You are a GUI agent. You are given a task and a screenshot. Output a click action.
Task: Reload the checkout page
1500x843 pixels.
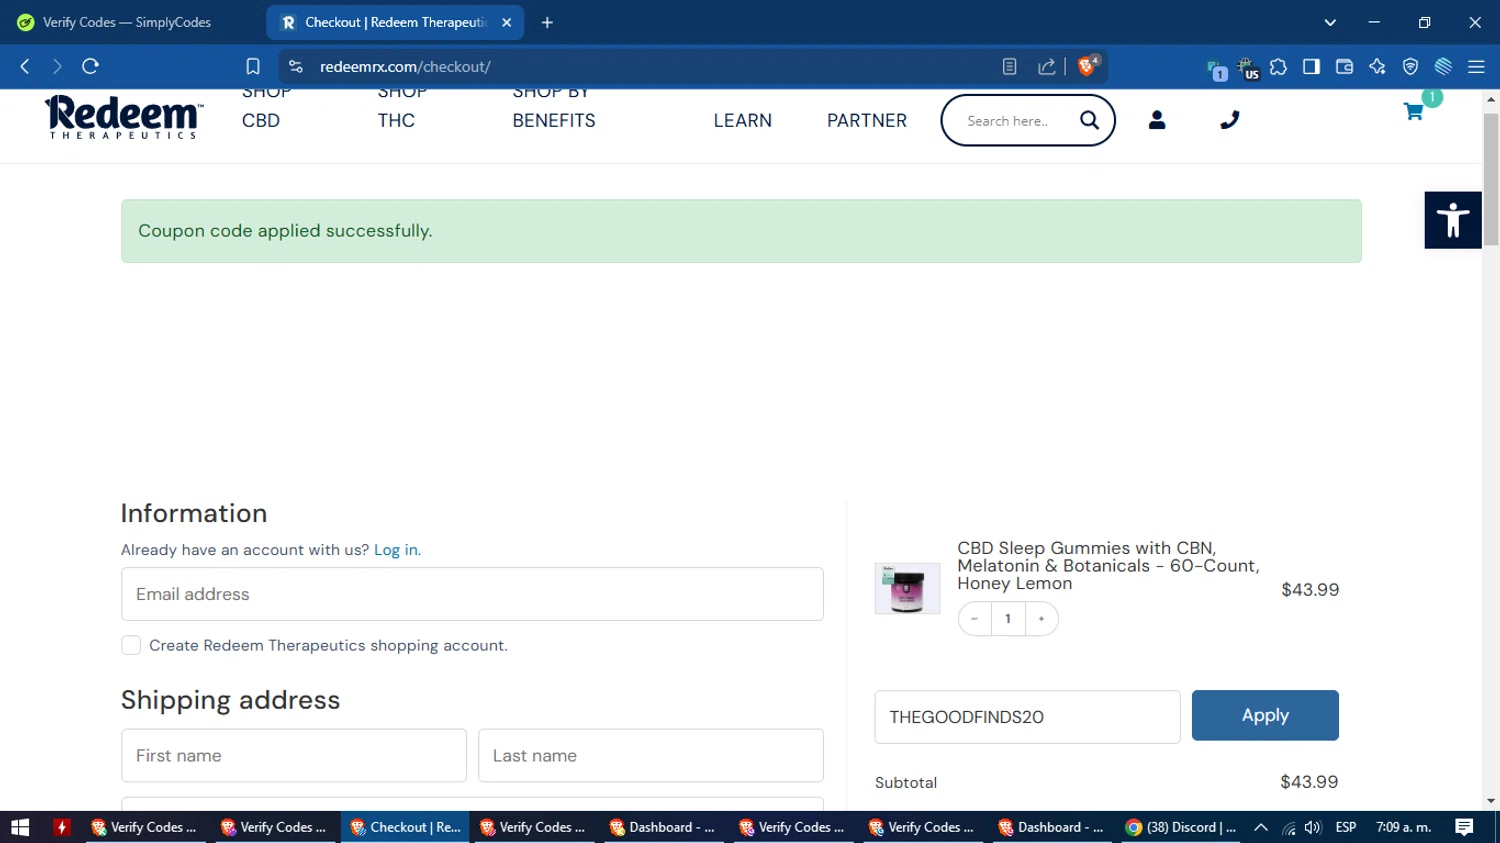90,66
